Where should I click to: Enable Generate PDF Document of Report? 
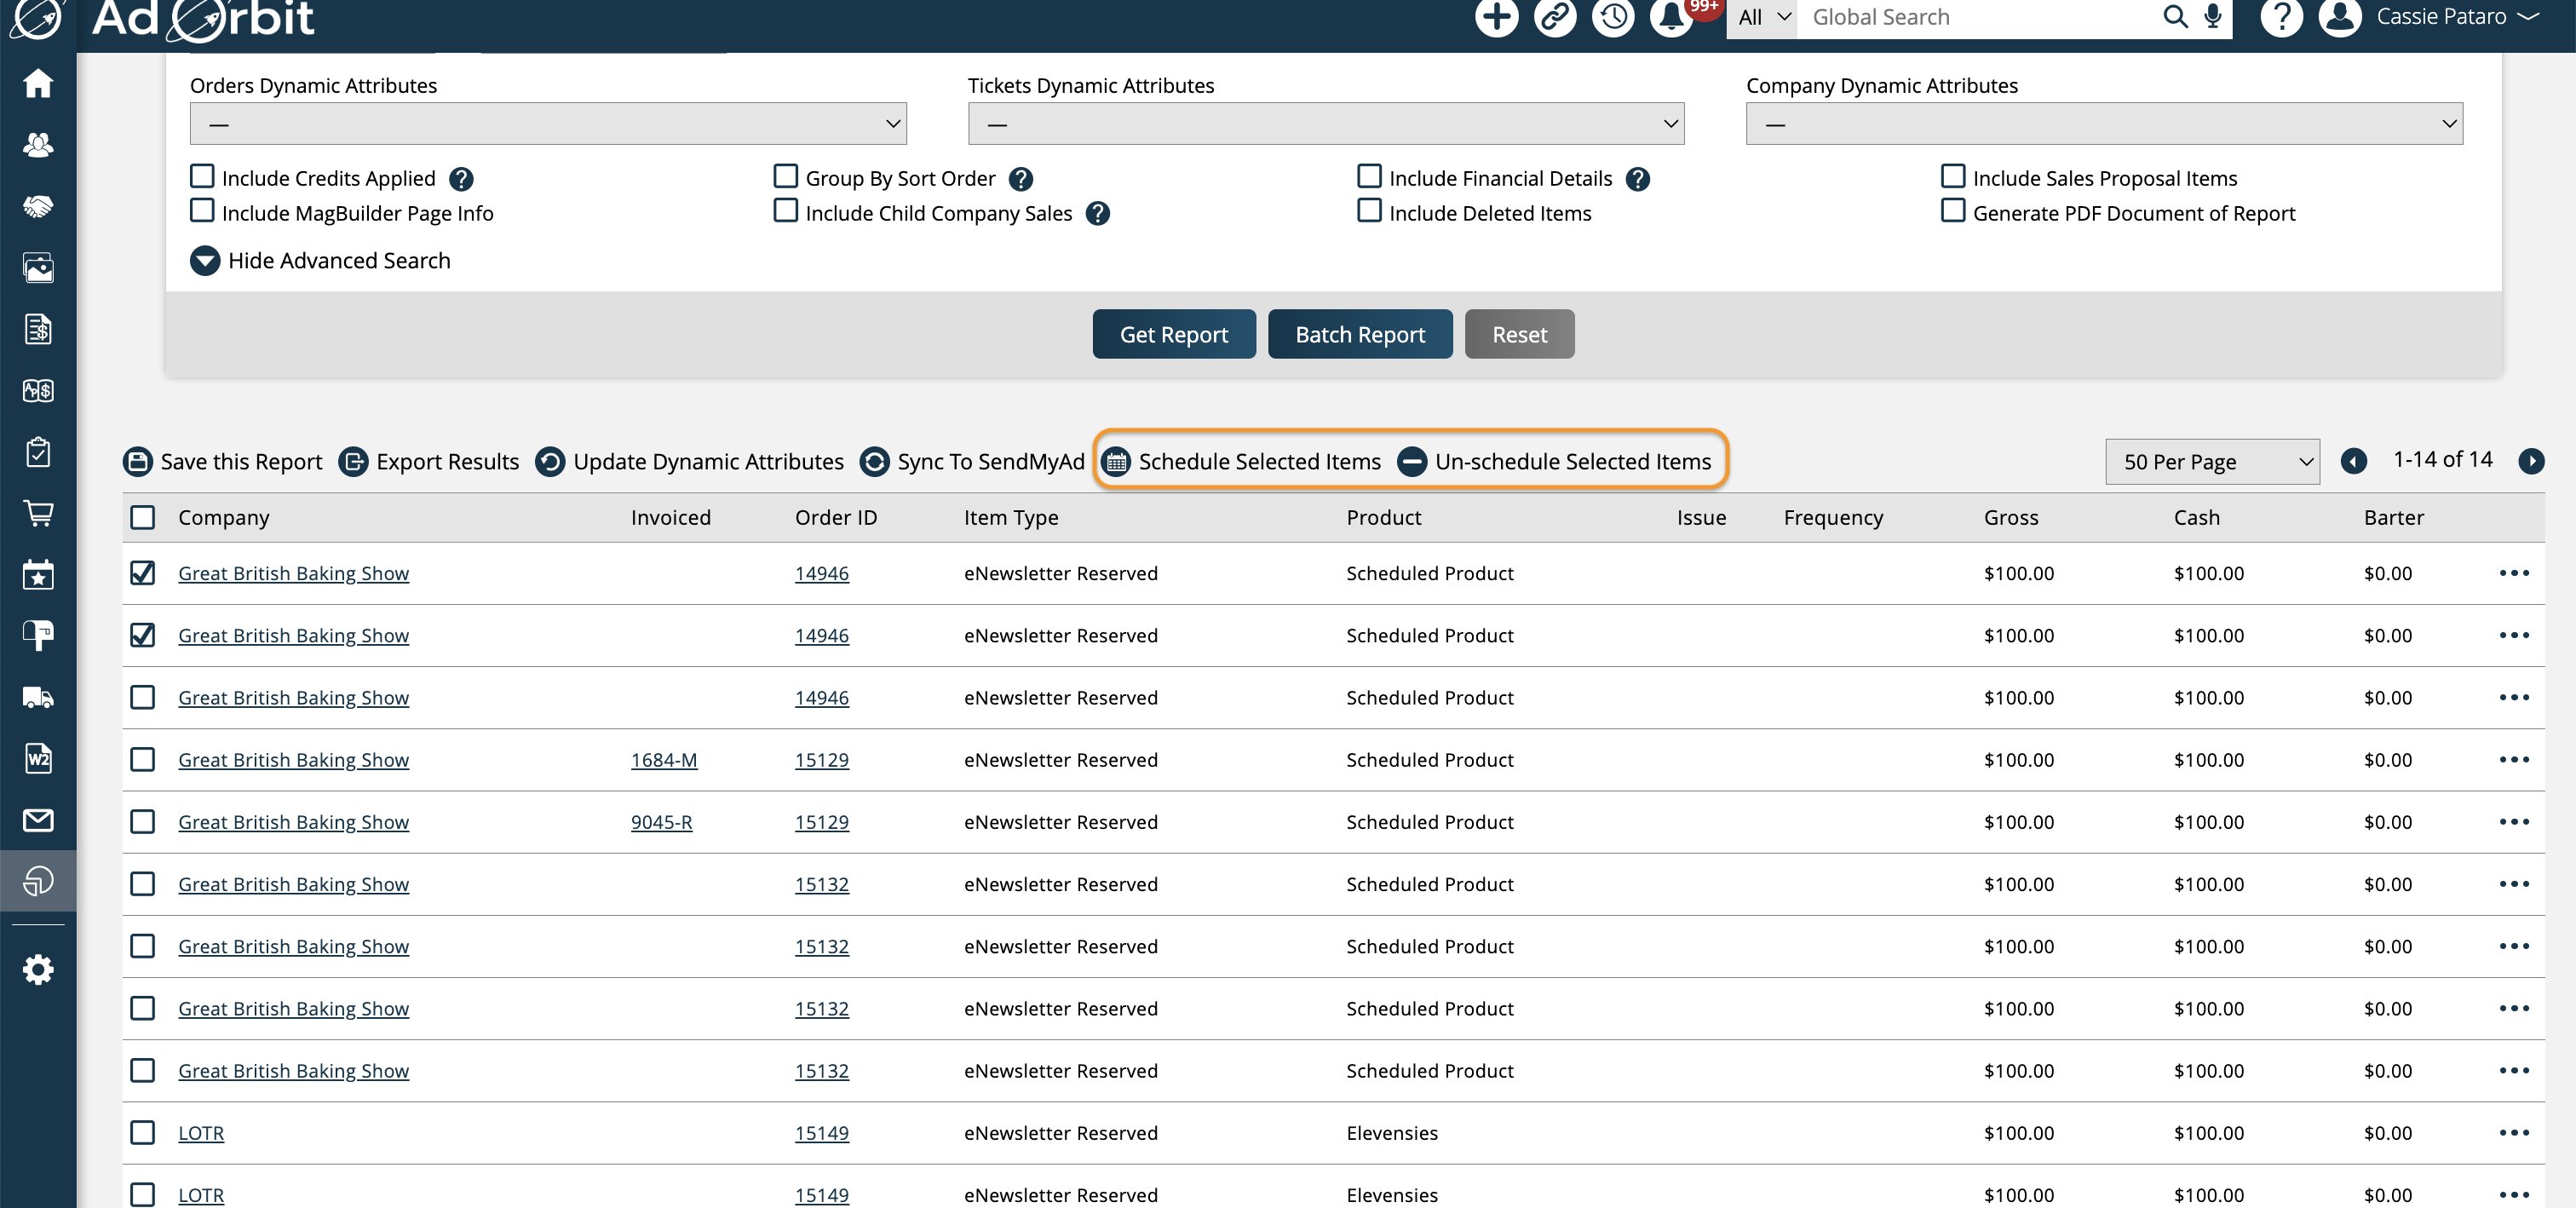point(1953,211)
